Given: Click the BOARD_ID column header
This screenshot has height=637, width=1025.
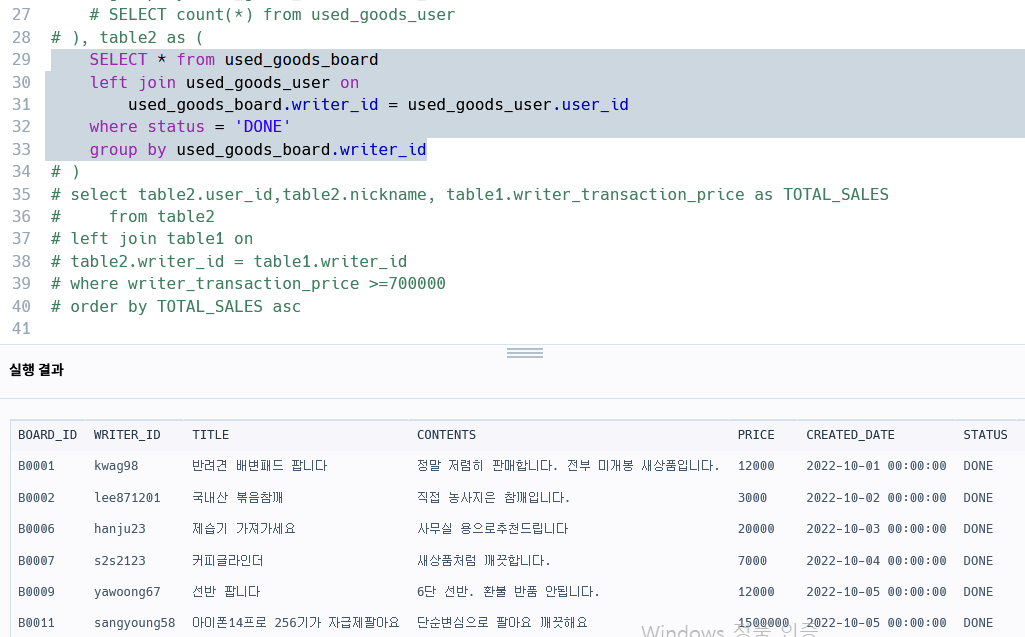Looking at the screenshot, I should point(47,435).
